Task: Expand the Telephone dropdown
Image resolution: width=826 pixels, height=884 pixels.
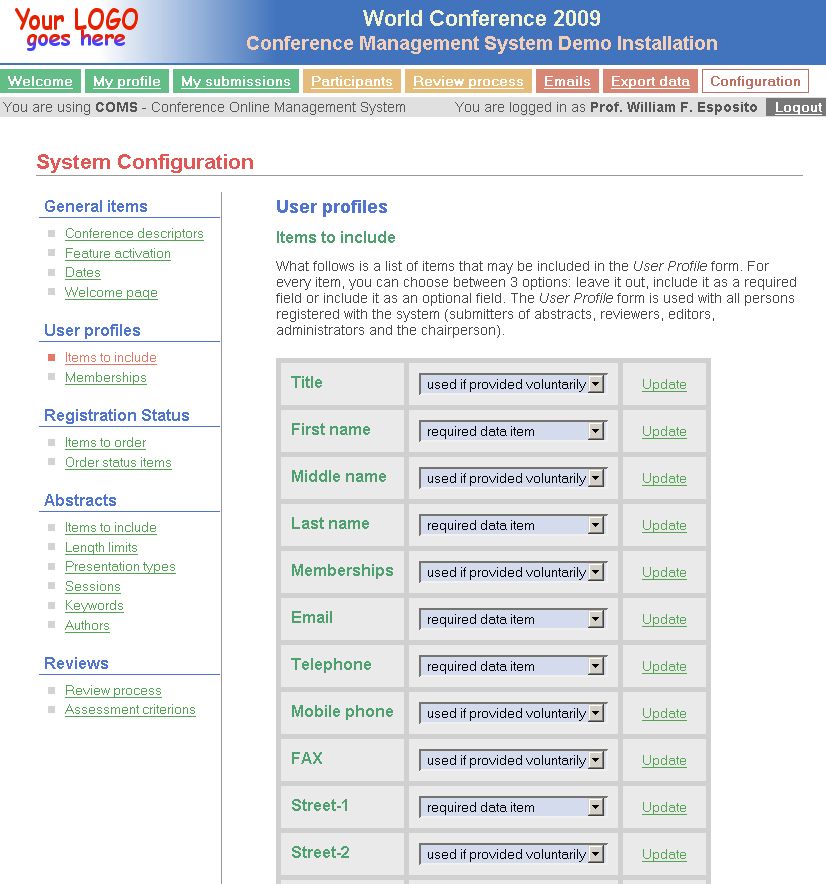Action: point(513,666)
